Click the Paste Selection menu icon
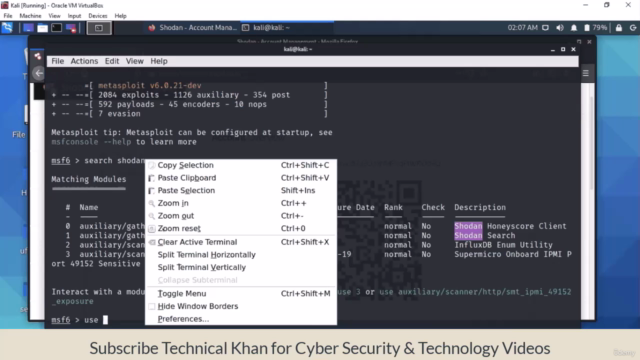This screenshot has width=640, height=360. (152, 191)
